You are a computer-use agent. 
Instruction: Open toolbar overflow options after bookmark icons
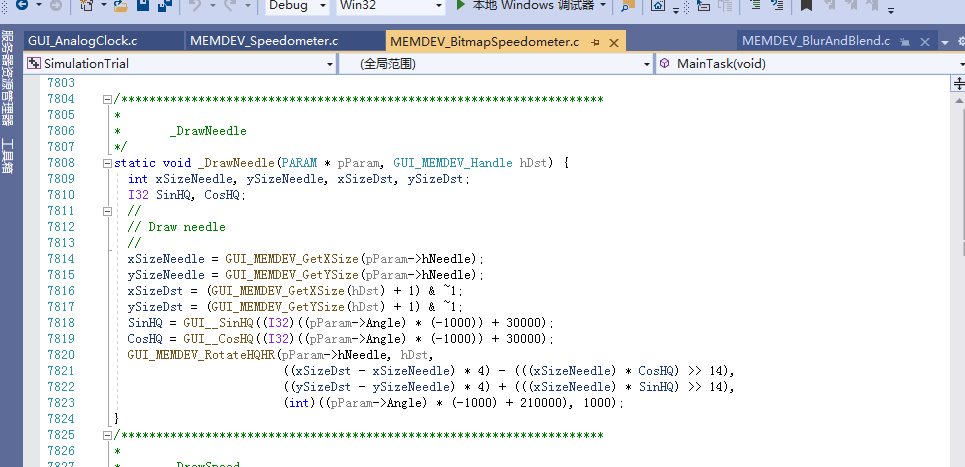pos(891,10)
